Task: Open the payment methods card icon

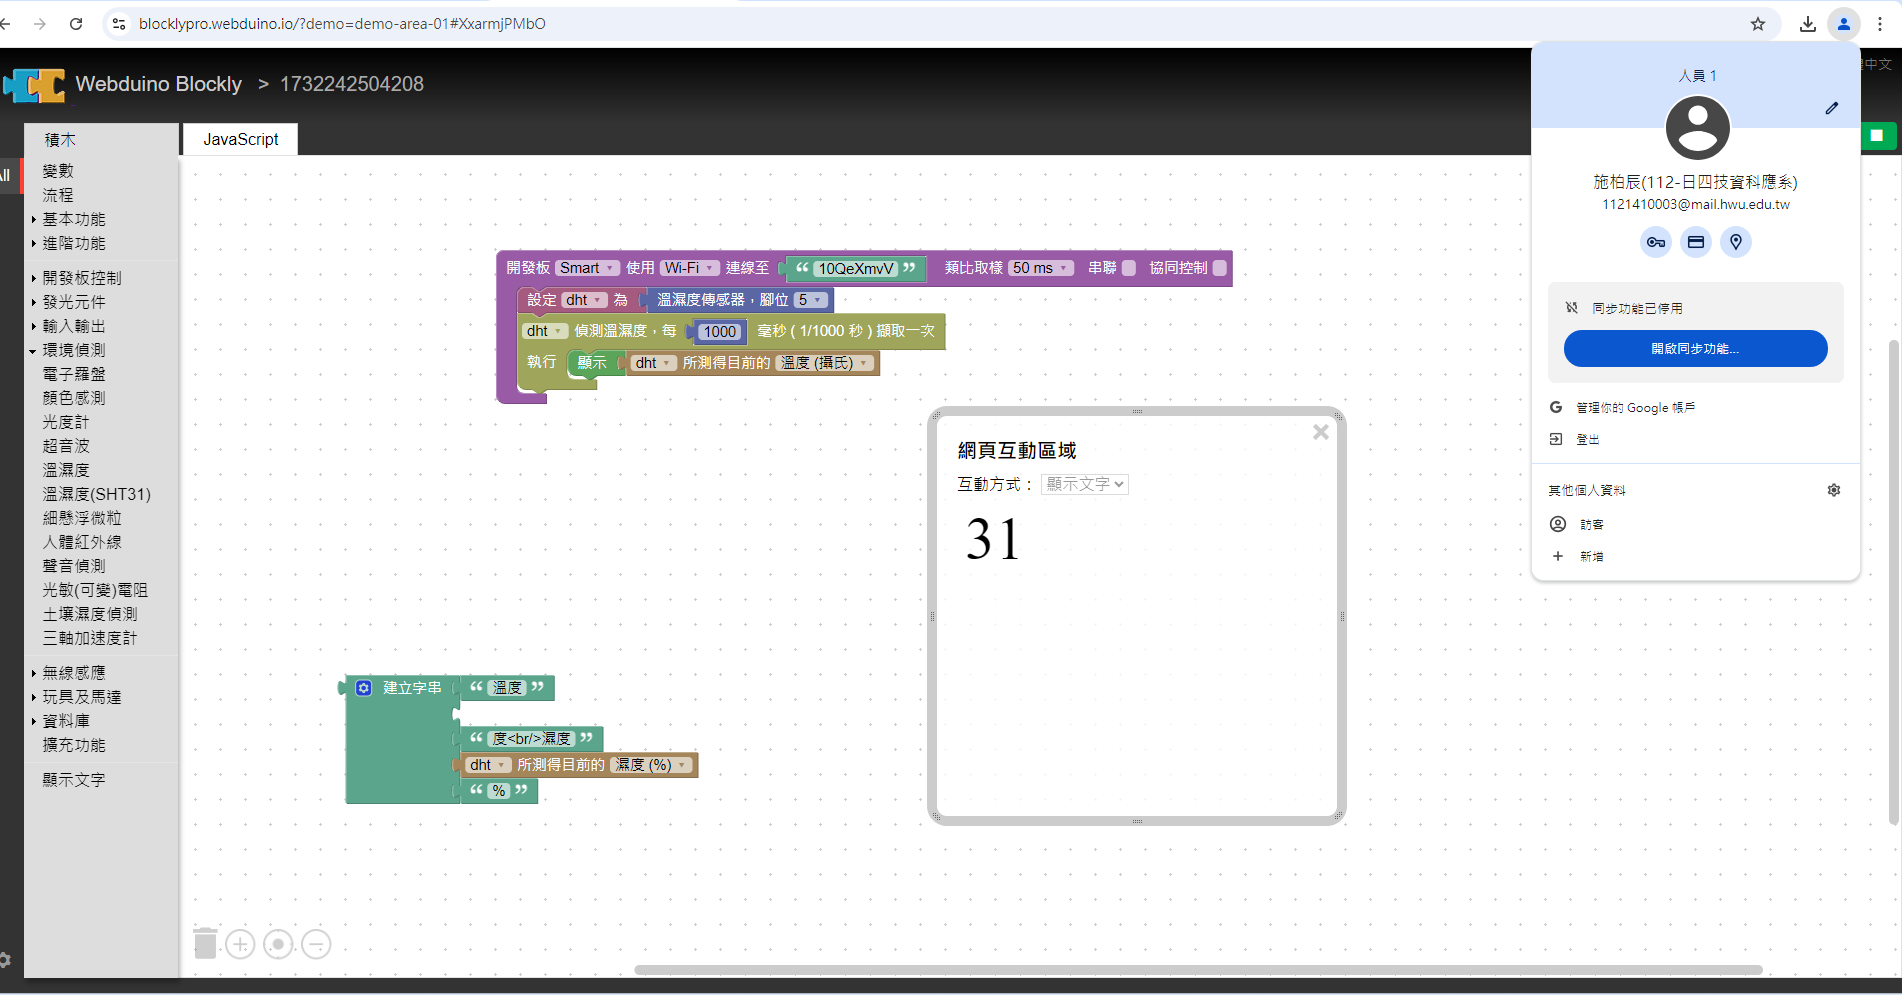Action: click(x=1696, y=242)
